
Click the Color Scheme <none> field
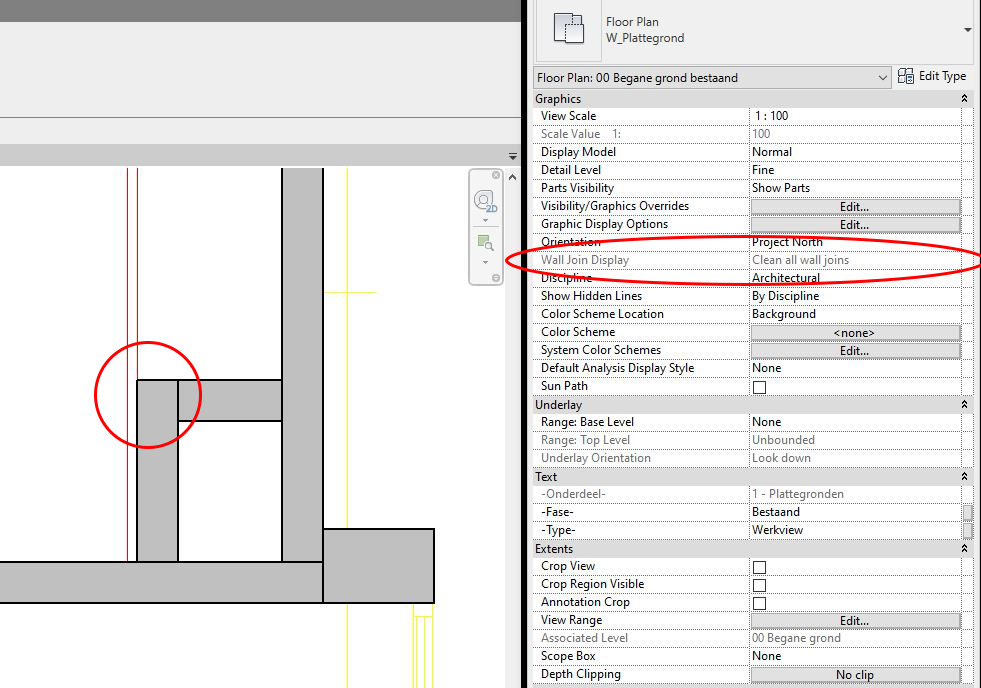coord(854,332)
